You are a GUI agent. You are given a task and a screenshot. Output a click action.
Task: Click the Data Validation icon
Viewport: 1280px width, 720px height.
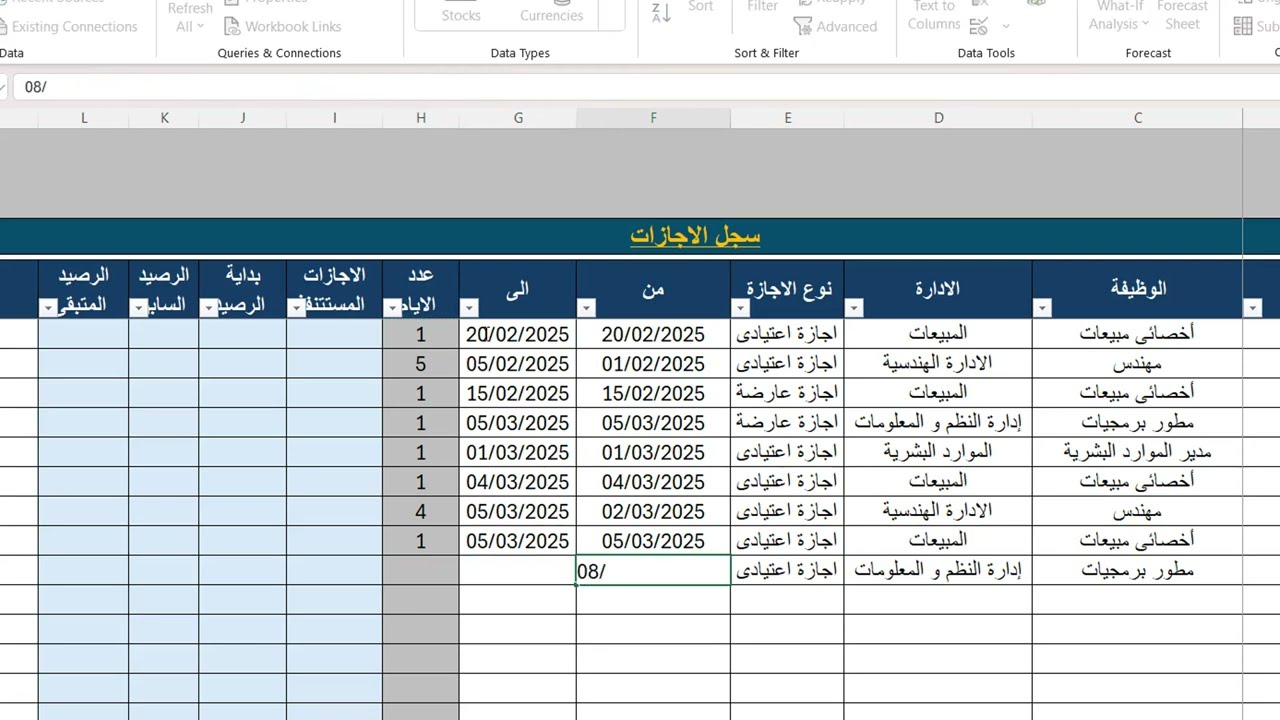click(979, 26)
